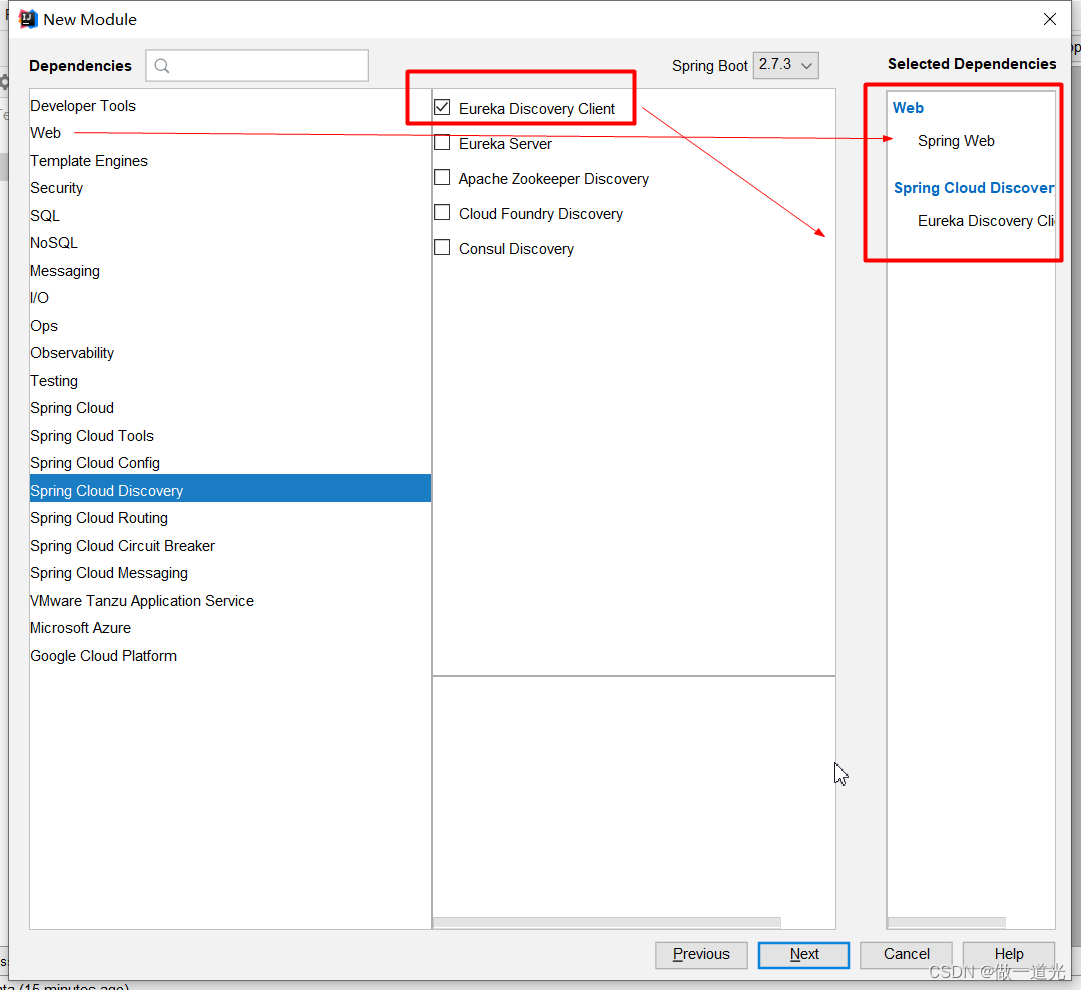Screen dimensions: 1081x990
Task: Select highlighted Spring Cloud Discovery category
Action: tap(230, 490)
